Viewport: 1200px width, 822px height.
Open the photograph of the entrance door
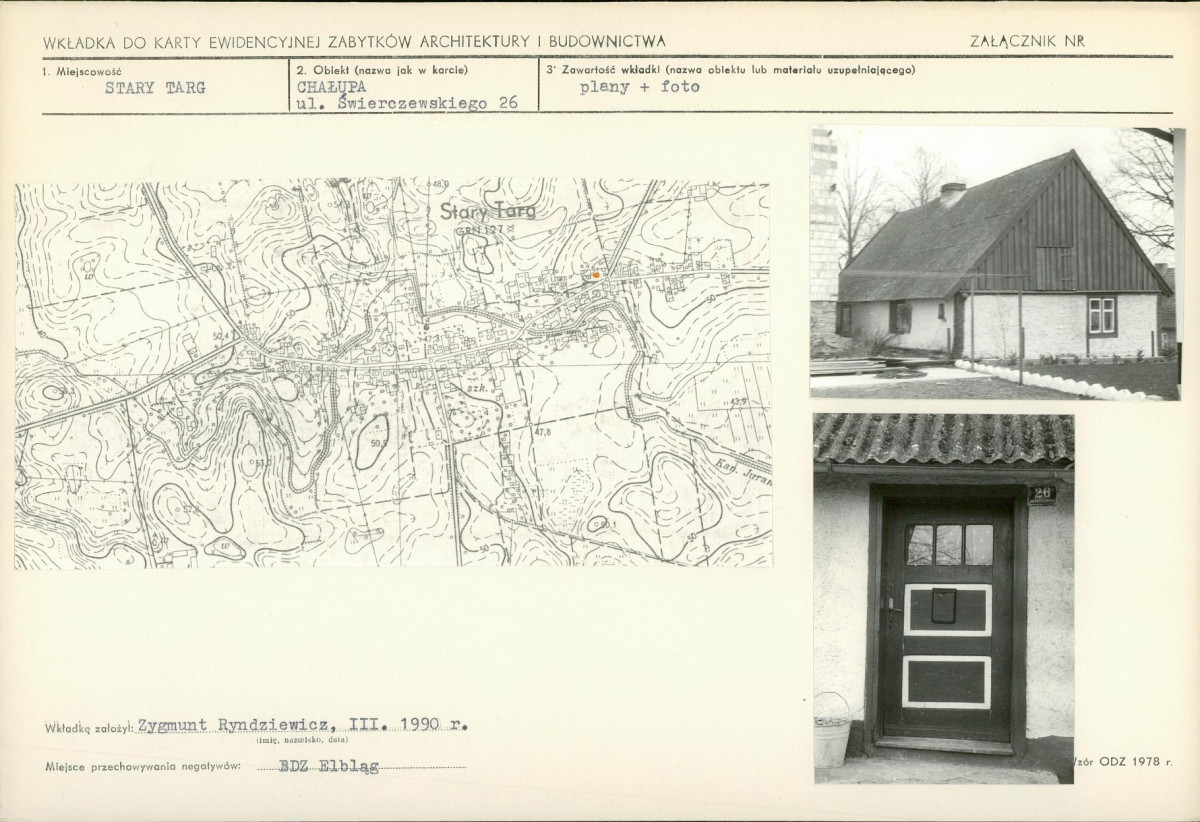[x=943, y=598]
